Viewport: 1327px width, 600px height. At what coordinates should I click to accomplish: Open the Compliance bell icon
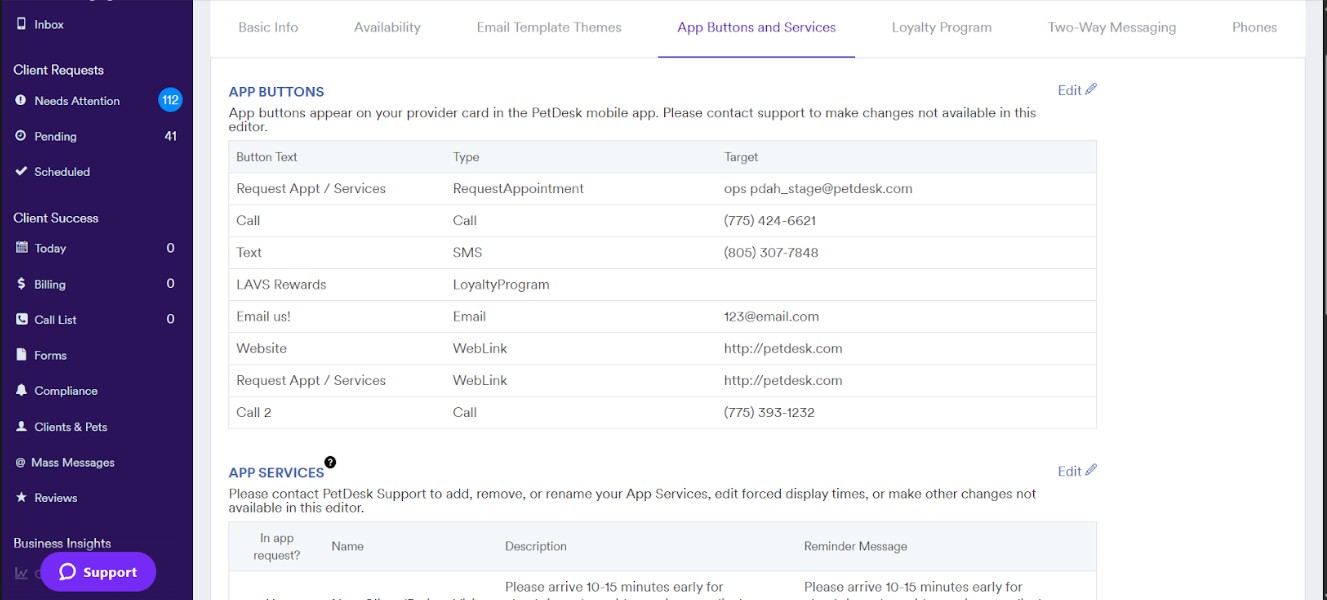[x=22, y=390]
